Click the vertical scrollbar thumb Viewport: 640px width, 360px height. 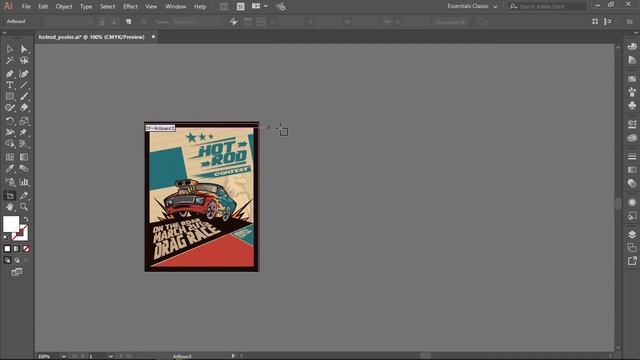click(x=618, y=203)
